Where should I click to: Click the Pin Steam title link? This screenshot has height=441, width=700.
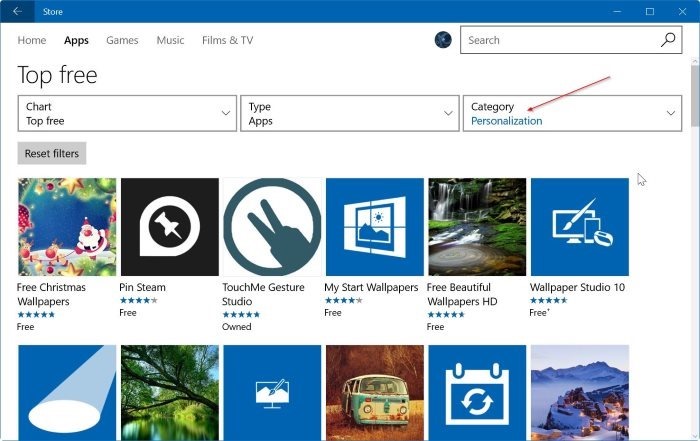(x=142, y=287)
